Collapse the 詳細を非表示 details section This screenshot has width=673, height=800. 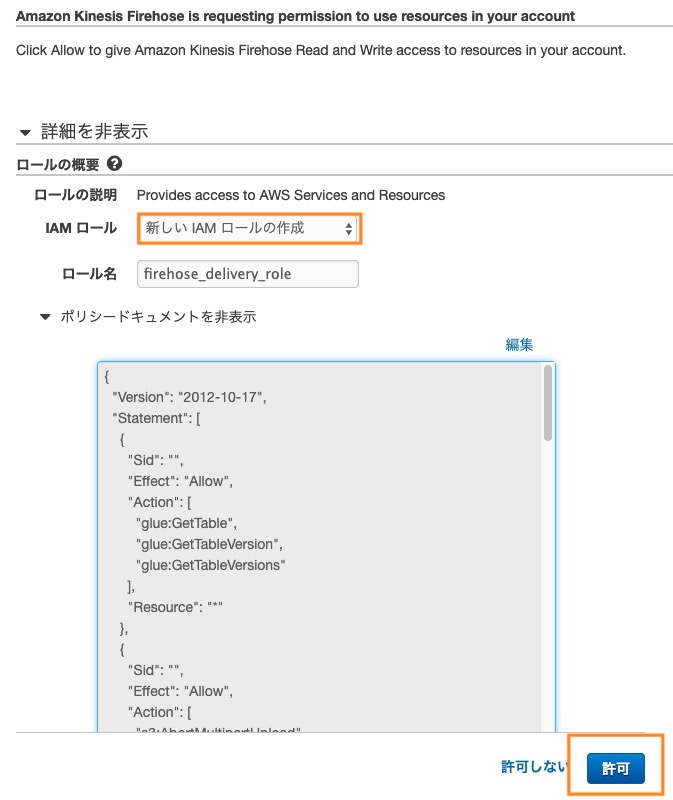(x=84, y=132)
